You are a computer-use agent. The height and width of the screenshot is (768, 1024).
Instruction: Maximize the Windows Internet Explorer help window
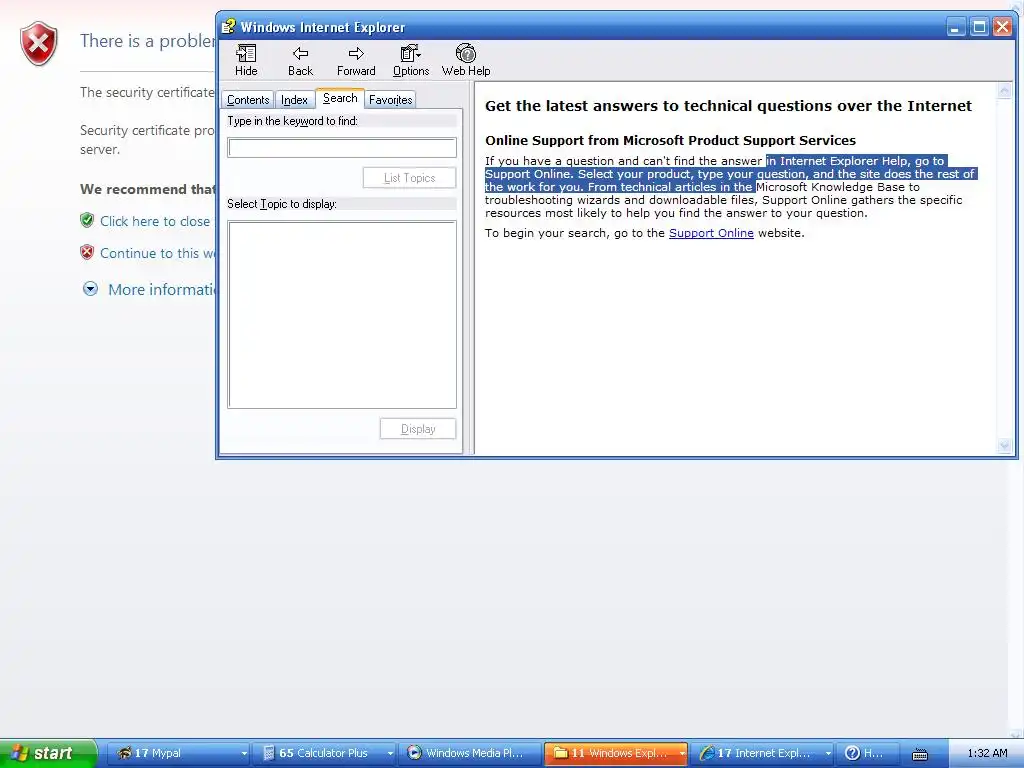pyautogui.click(x=979, y=27)
